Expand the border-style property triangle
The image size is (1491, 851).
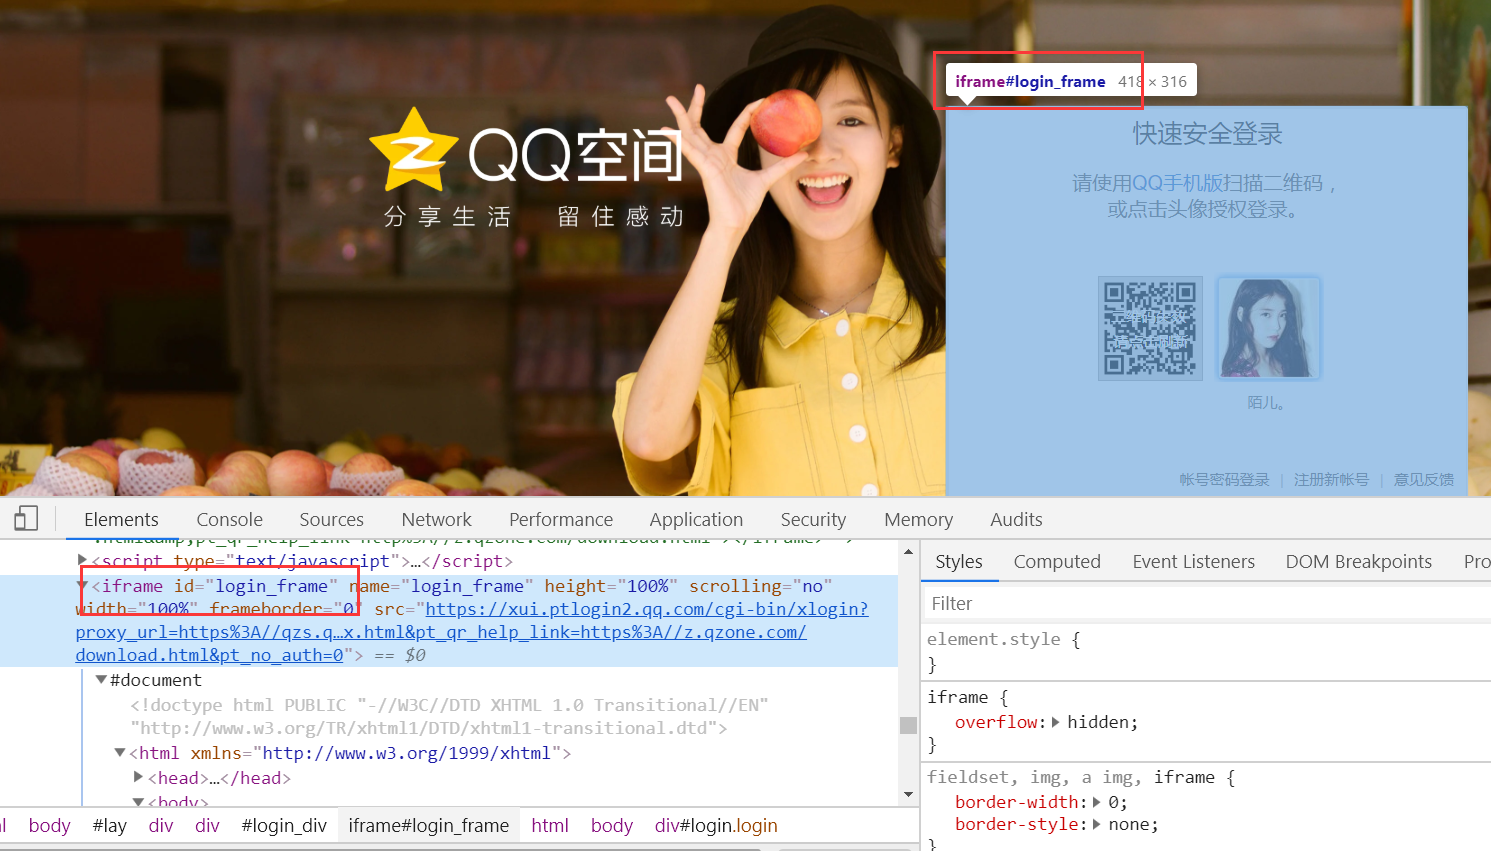pos(1097,825)
